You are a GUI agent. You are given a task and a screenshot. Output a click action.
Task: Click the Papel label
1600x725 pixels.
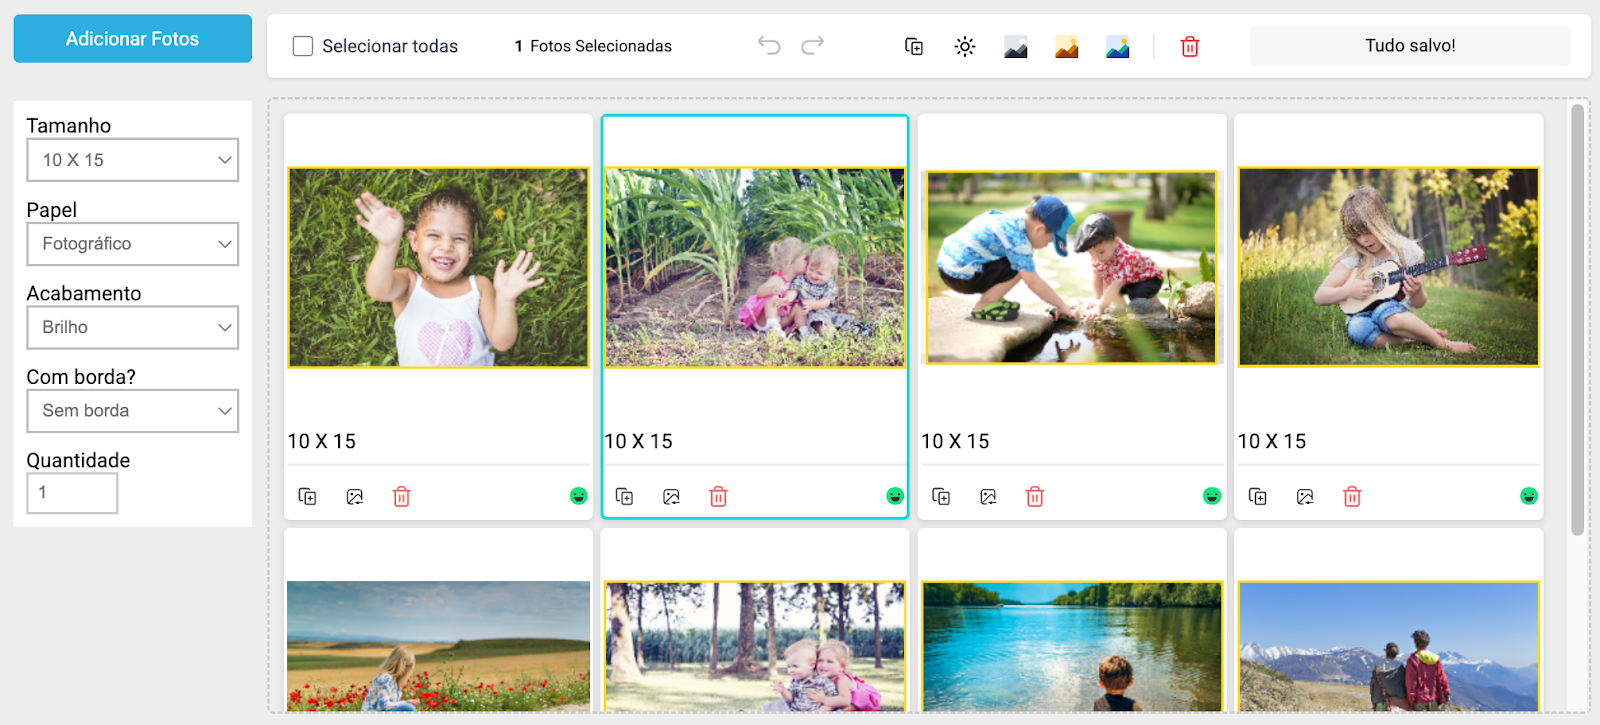pos(52,210)
